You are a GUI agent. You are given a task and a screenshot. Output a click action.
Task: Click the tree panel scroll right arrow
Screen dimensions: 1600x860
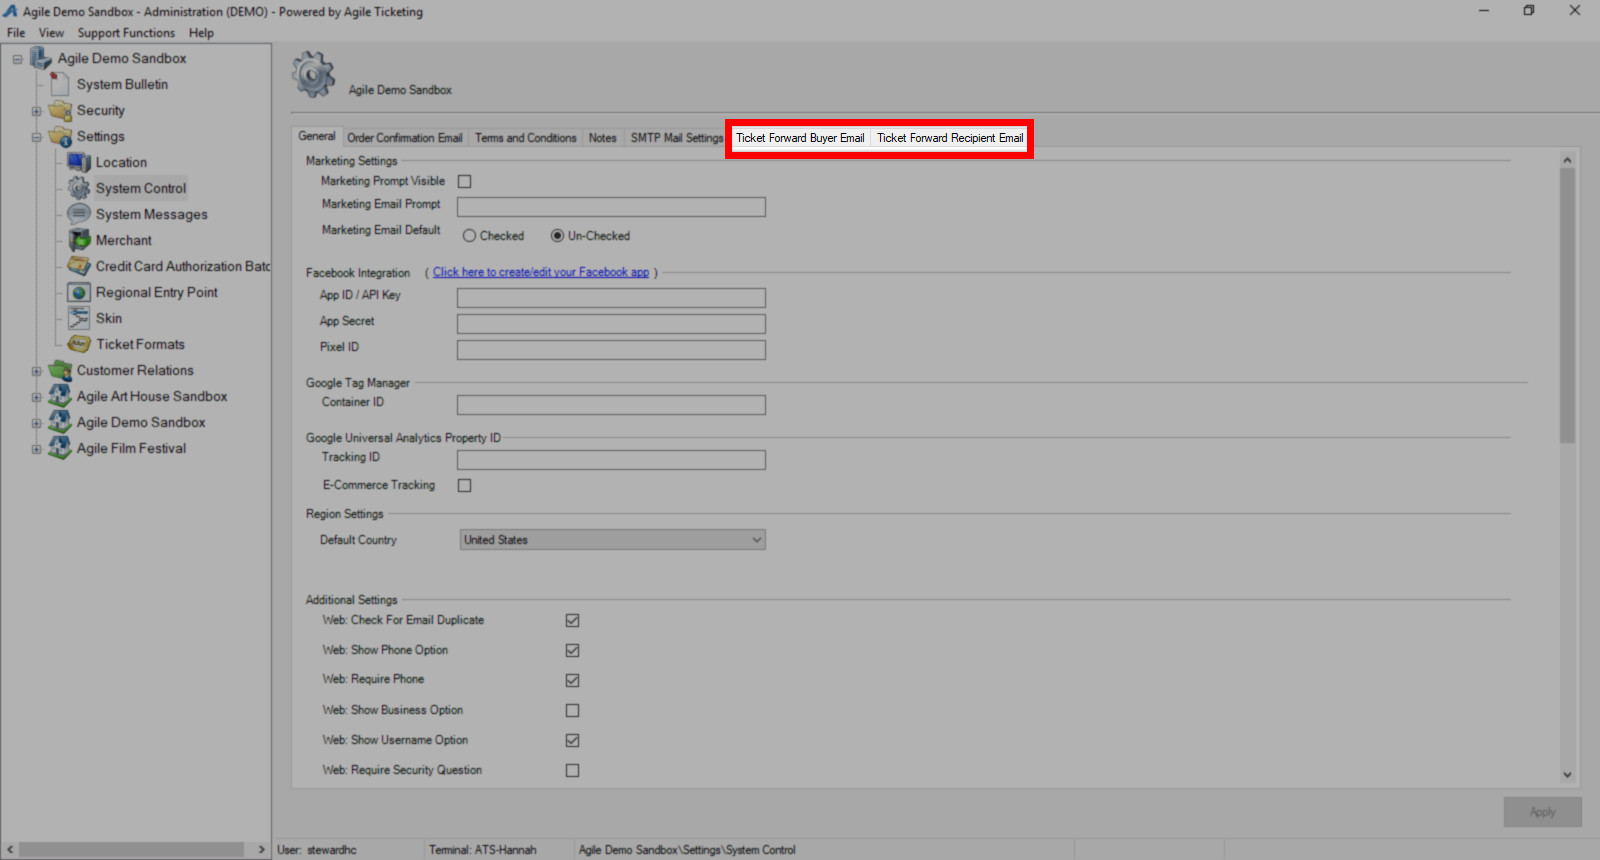tap(262, 850)
